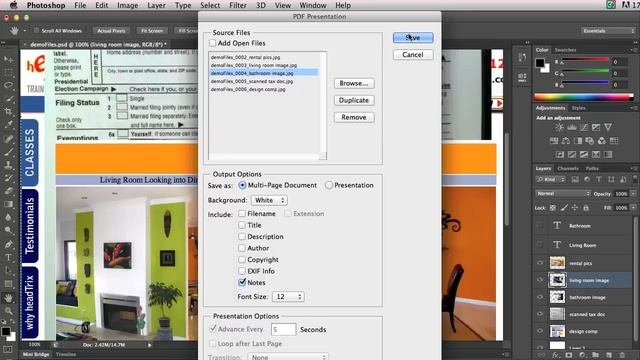This screenshot has width=640, height=360.
Task: Click lock position icon in Layers panel
Action: pos(575,208)
